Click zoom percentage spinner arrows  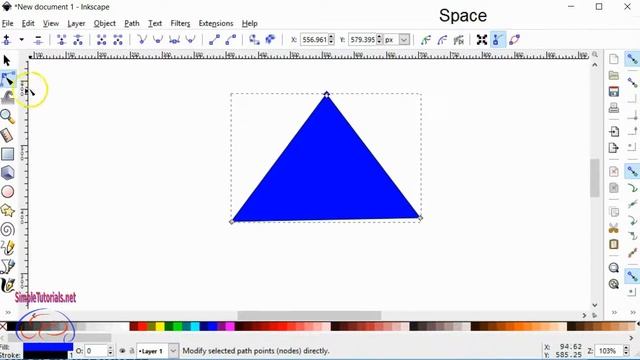(x=626, y=351)
